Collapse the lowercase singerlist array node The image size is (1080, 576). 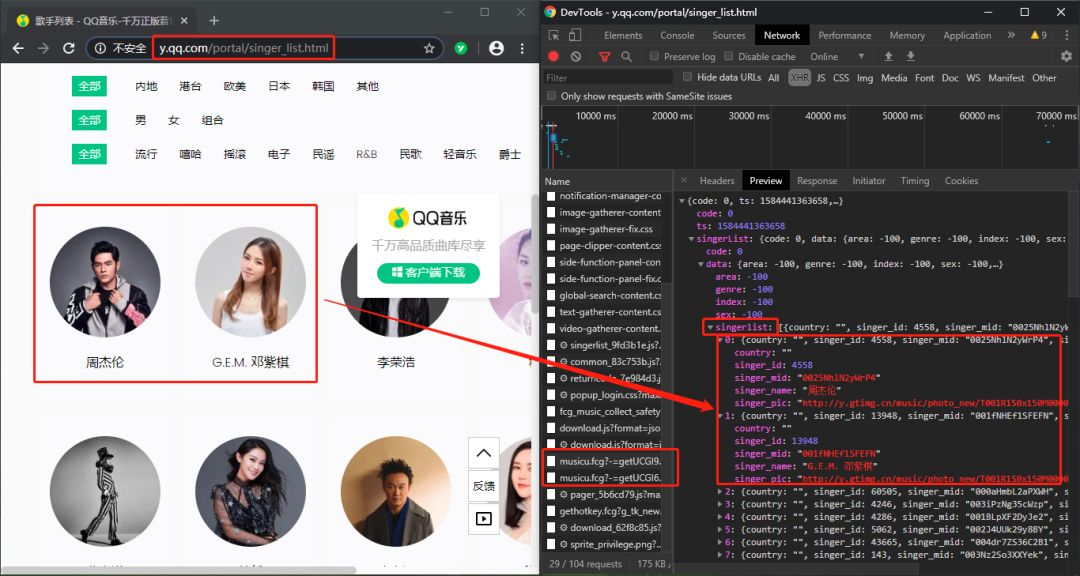point(710,327)
